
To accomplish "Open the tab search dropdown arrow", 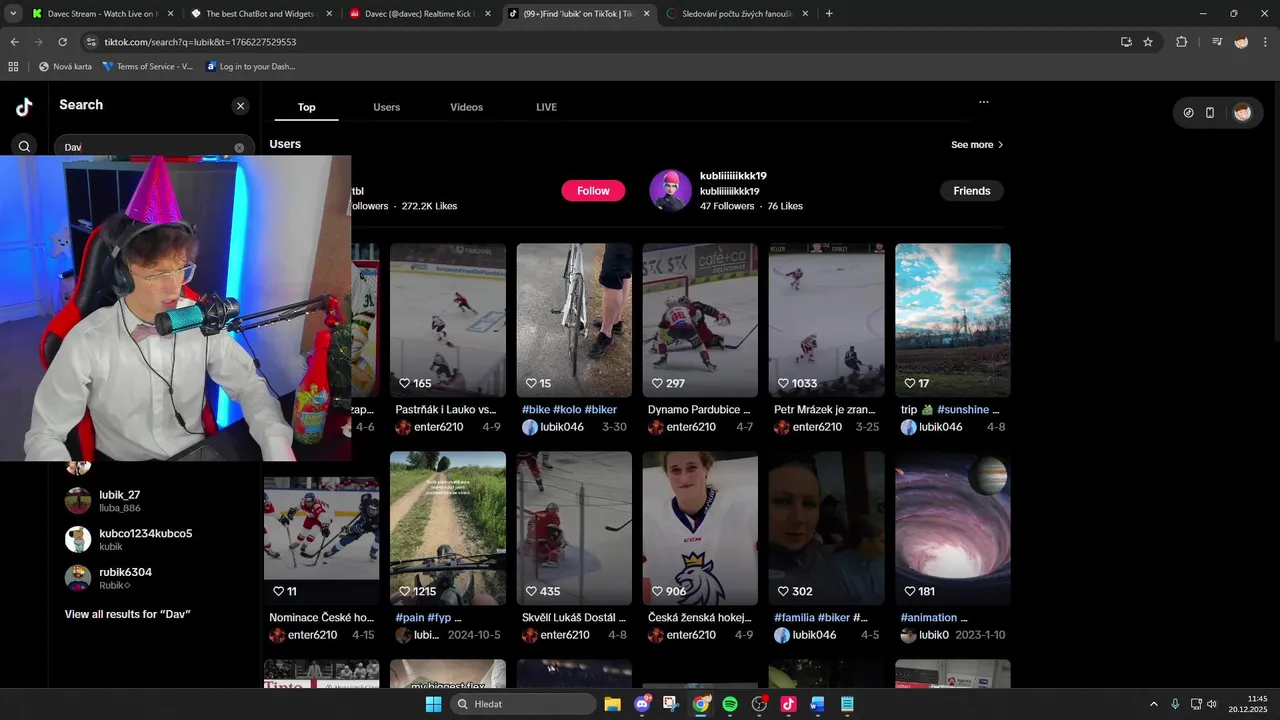I will pyautogui.click(x=13, y=14).
